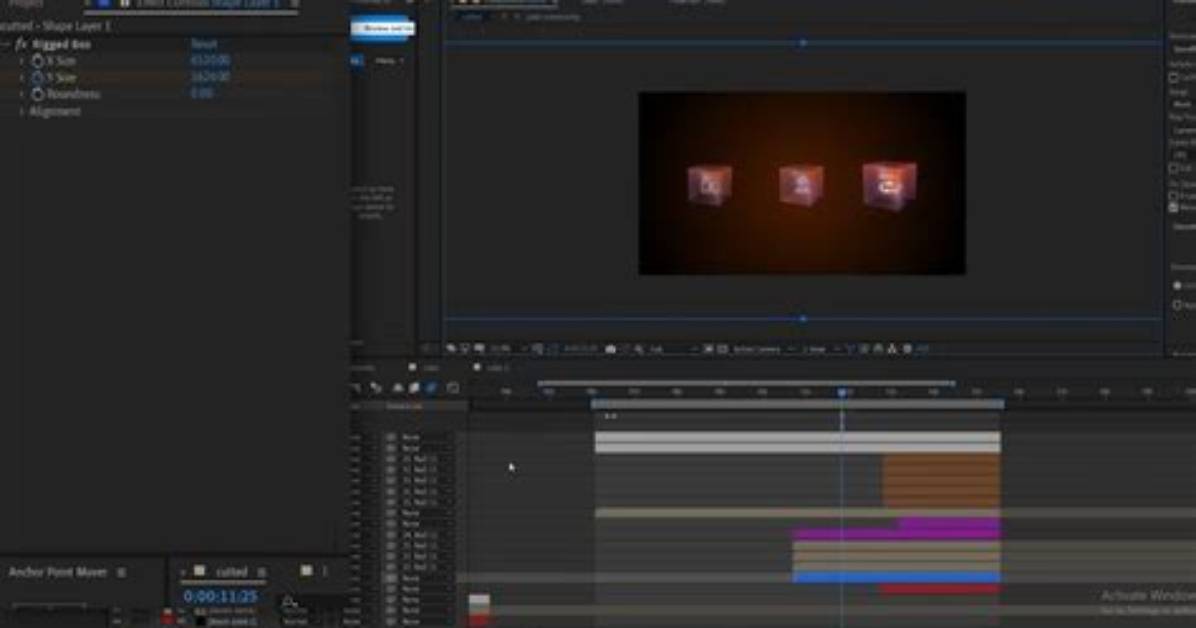The width and height of the screenshot is (1196, 628).
Task: Click the Take Snapshot camera icon
Action: 610,349
